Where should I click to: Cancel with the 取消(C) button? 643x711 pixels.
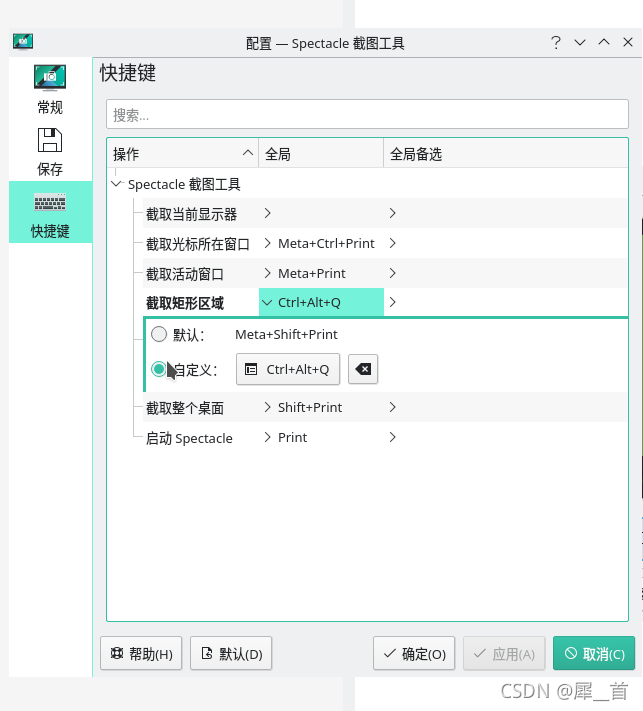pyautogui.click(x=594, y=653)
